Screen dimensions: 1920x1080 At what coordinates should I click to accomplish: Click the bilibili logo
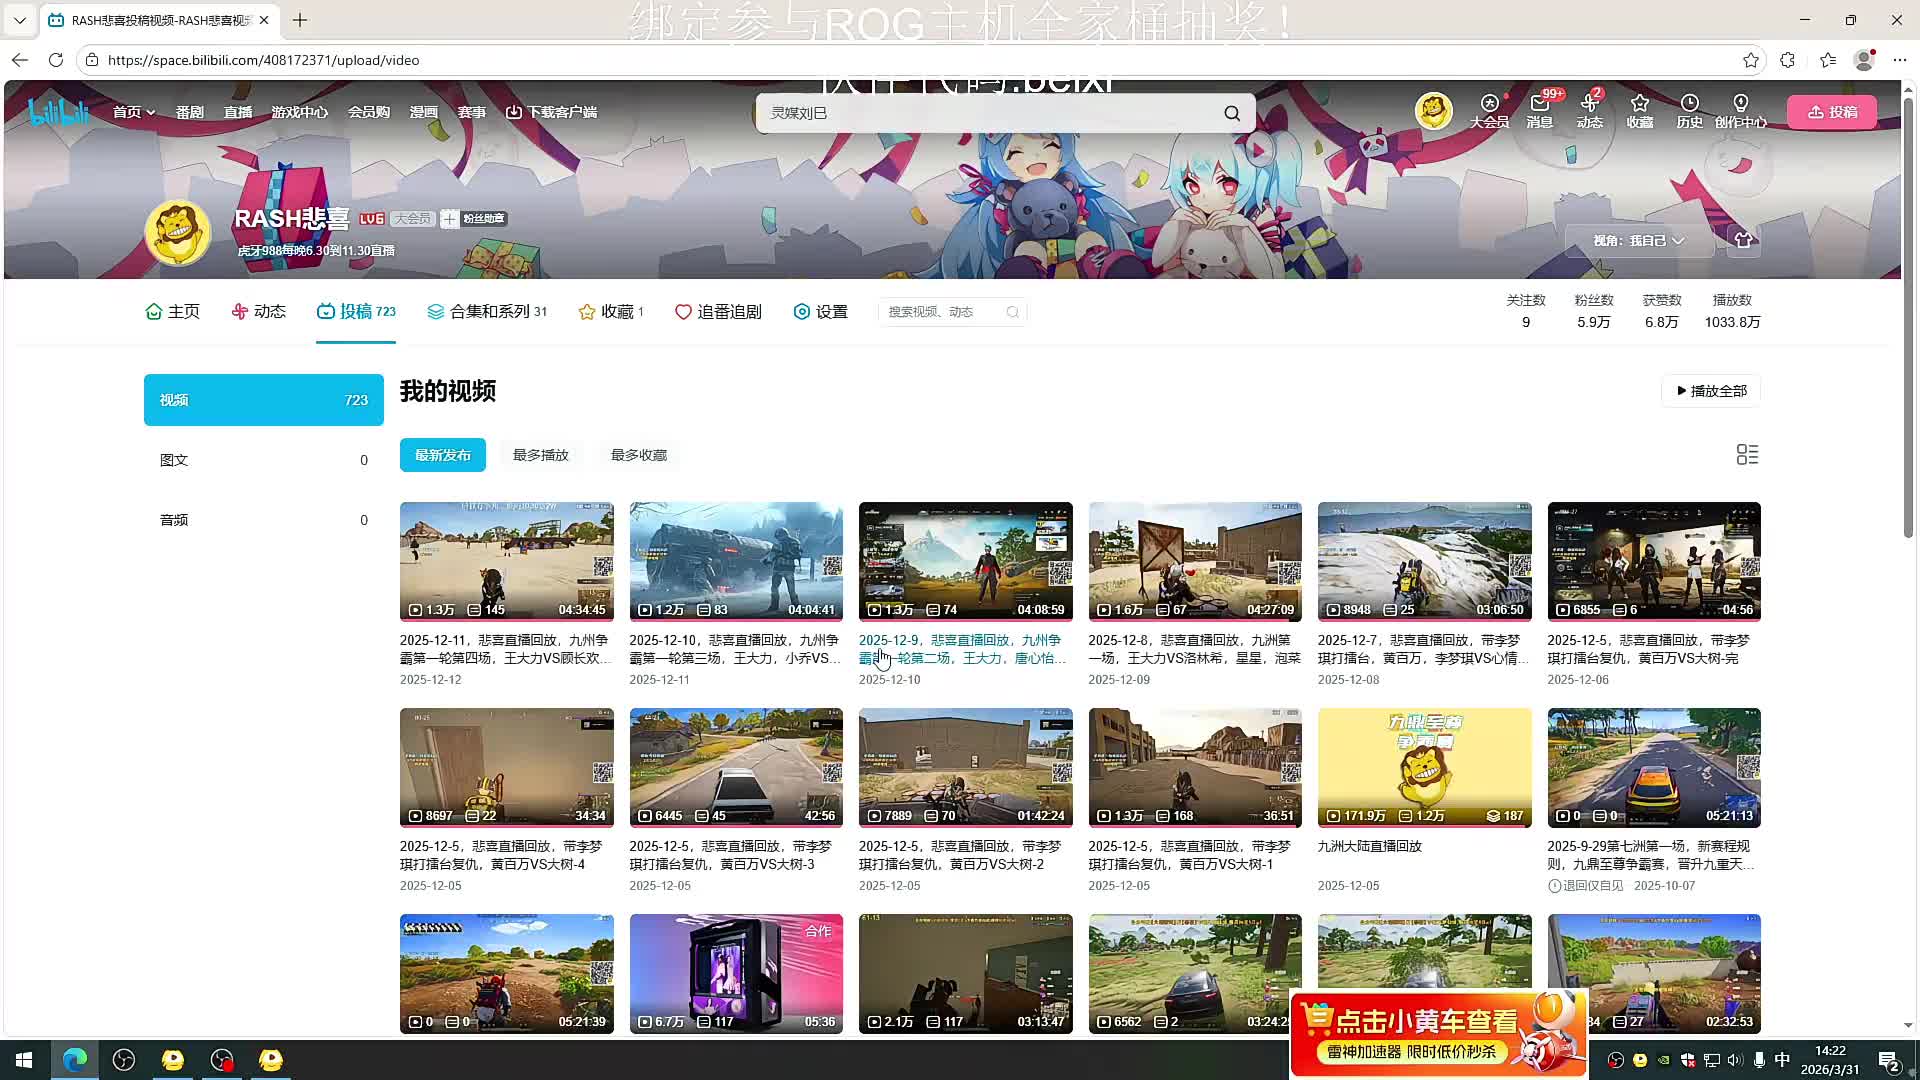point(58,111)
